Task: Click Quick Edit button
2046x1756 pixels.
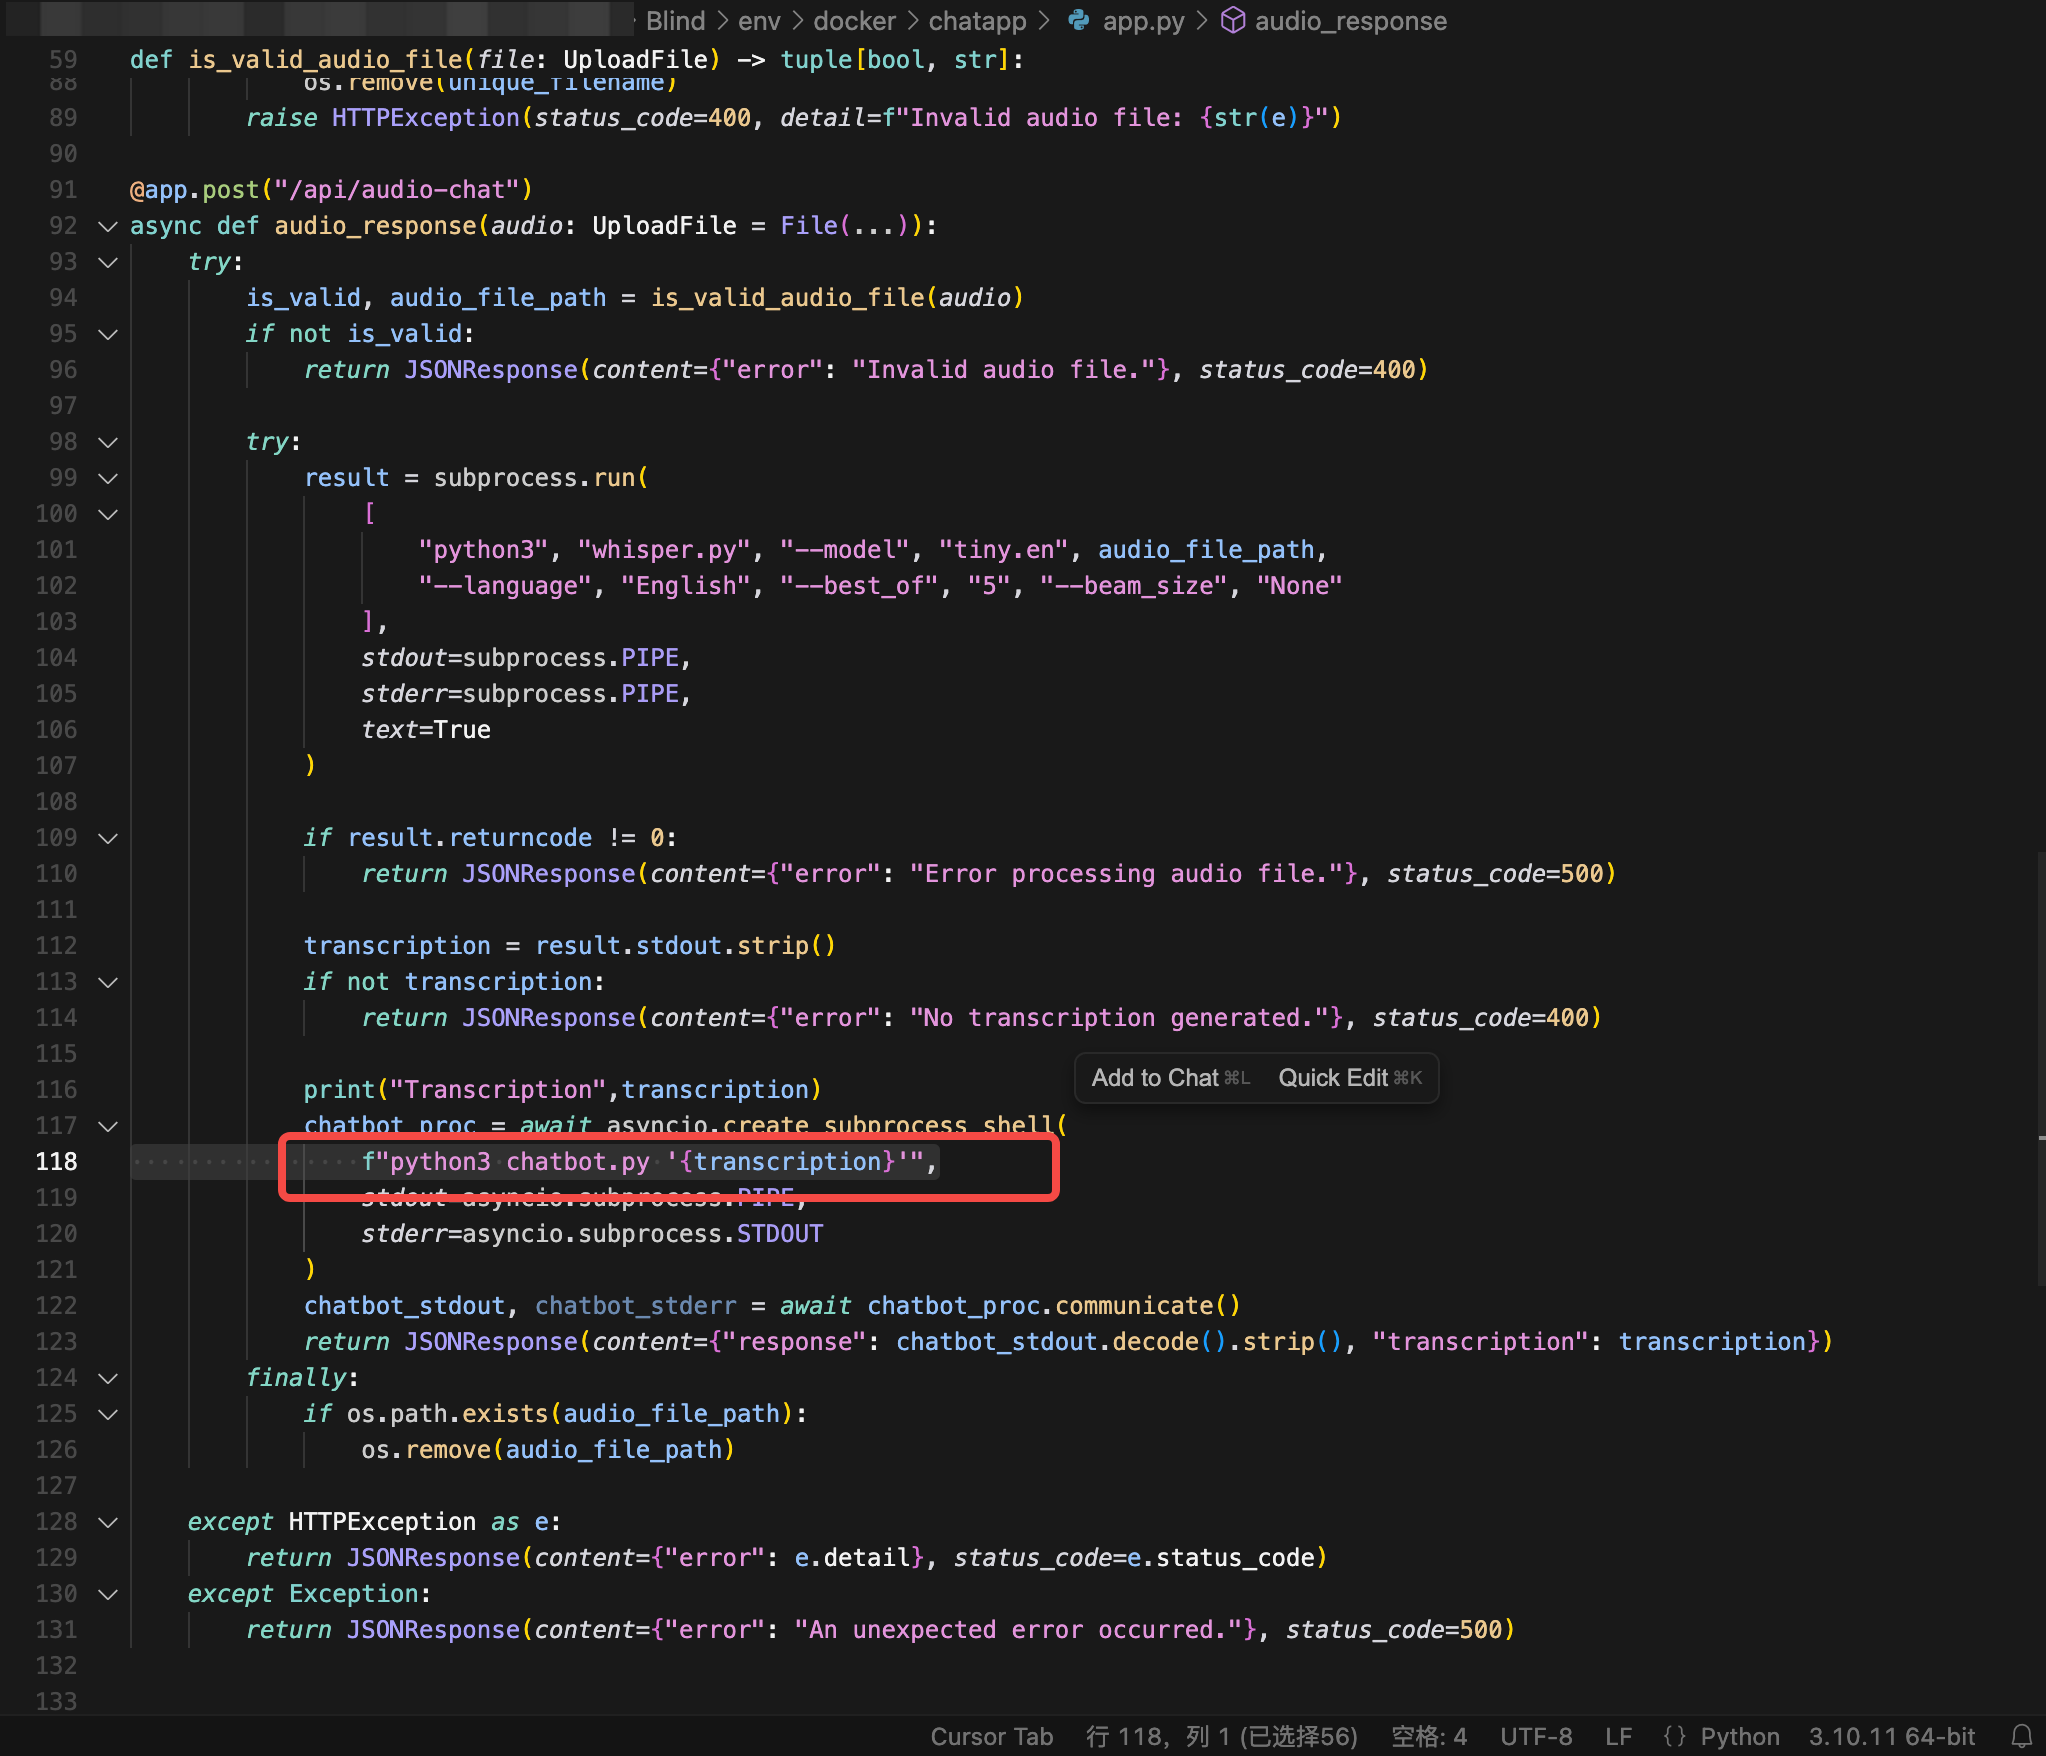Action: tap(1349, 1078)
